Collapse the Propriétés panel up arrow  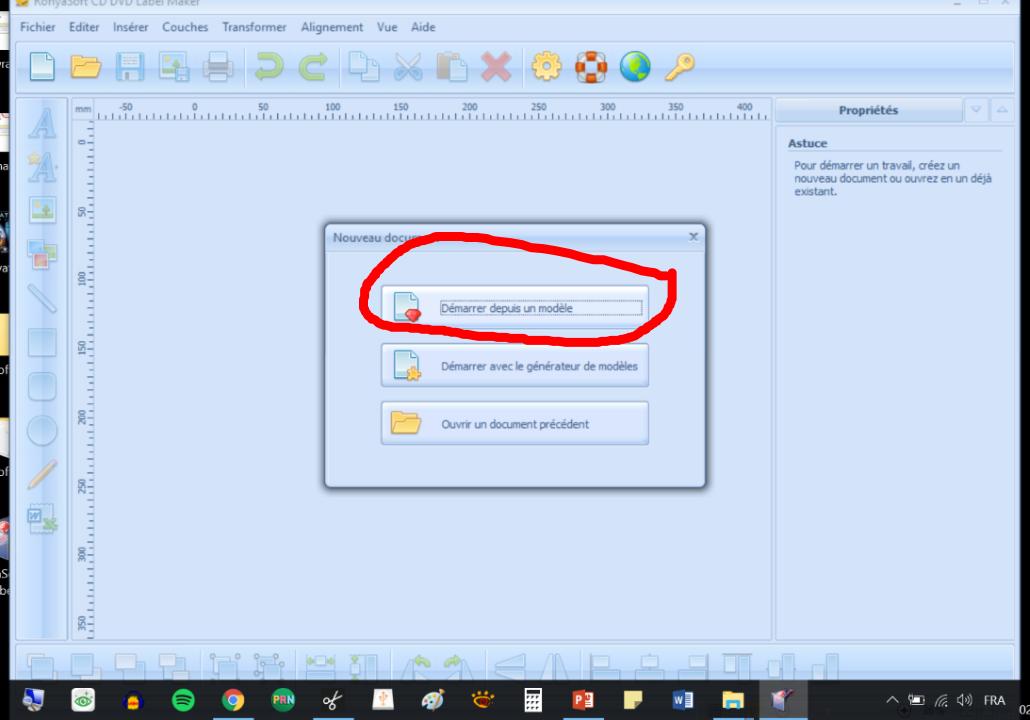(1002, 110)
